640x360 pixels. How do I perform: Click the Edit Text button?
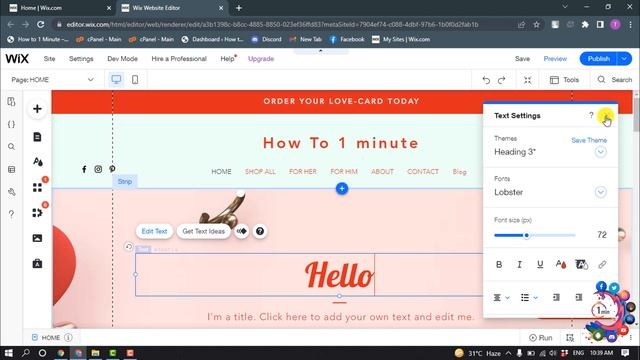pos(154,231)
